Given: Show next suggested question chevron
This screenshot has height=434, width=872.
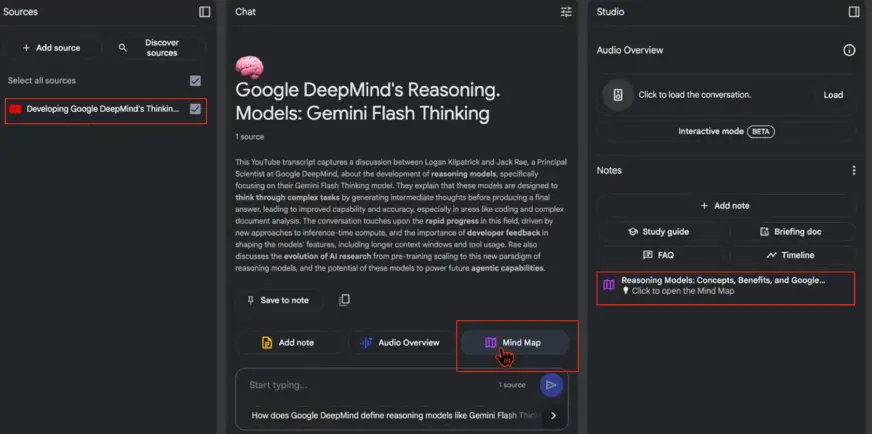Looking at the screenshot, I should [x=554, y=415].
